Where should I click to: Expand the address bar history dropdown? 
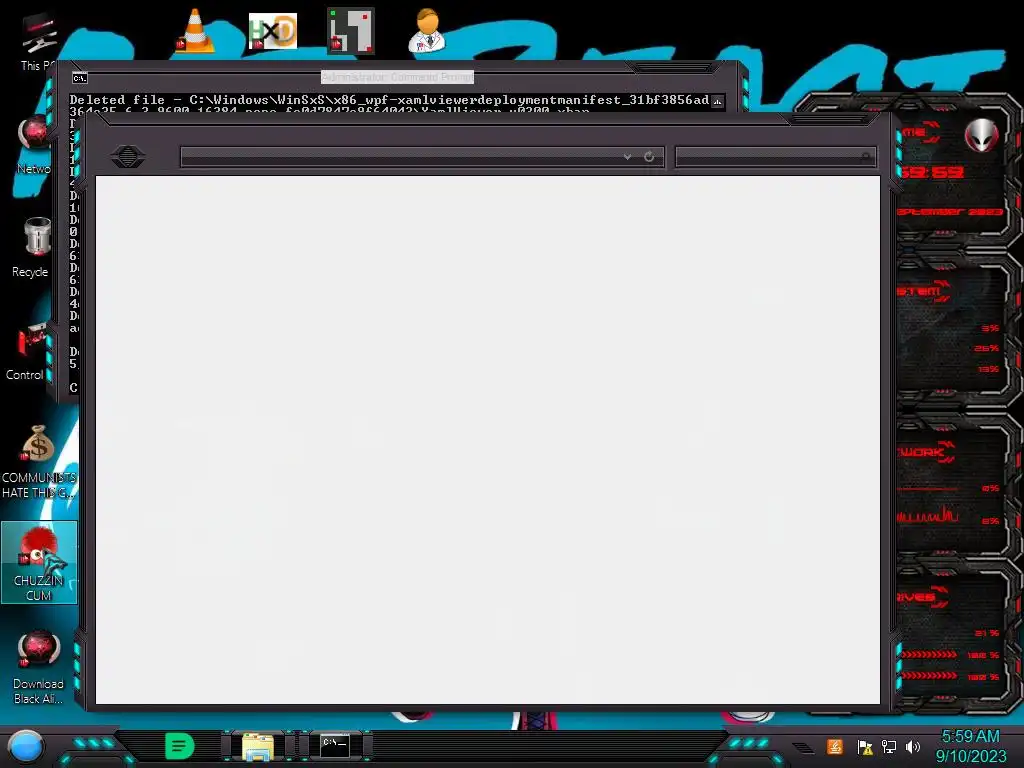click(628, 157)
